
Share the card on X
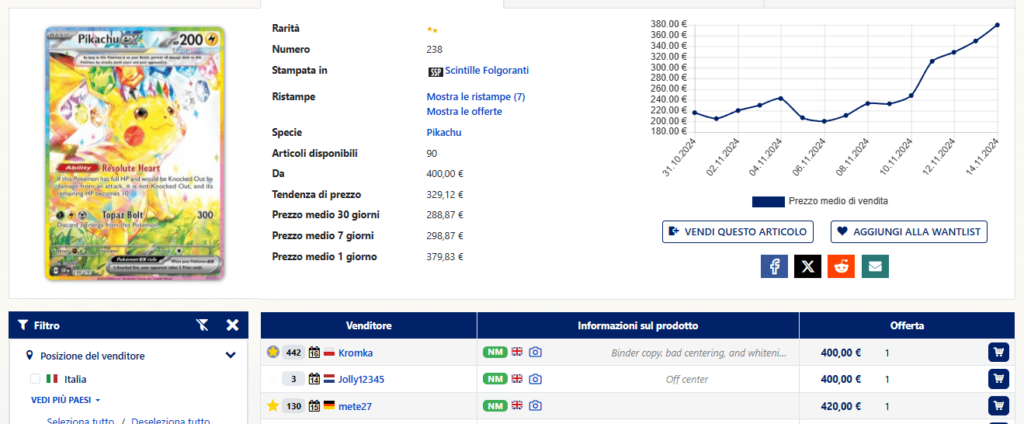pos(807,266)
